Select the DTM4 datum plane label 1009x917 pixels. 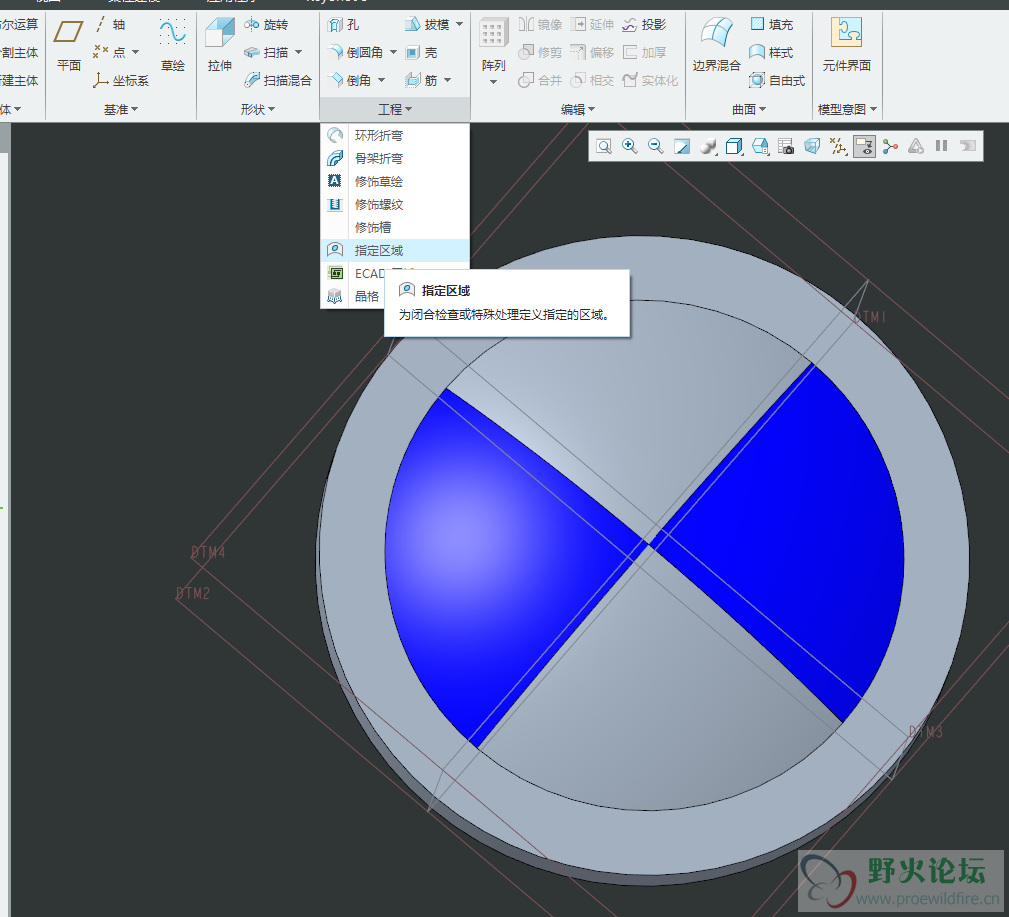pyautogui.click(x=208, y=552)
